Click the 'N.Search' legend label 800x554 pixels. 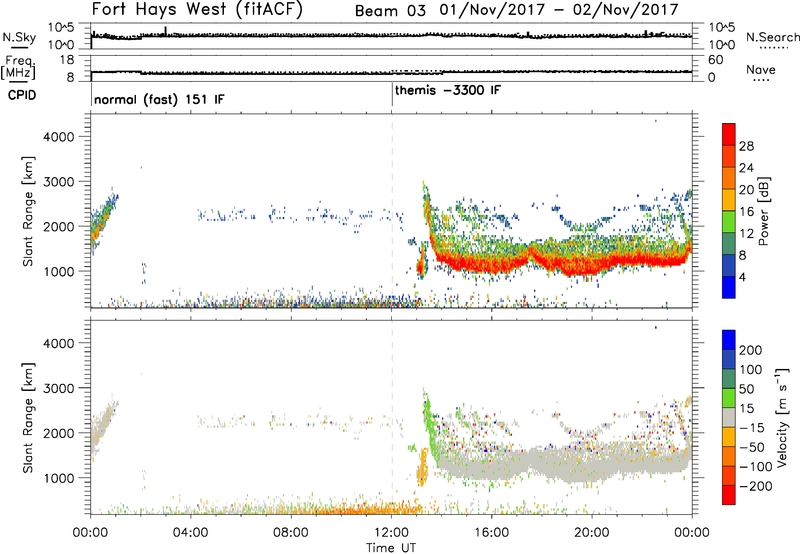click(772, 37)
